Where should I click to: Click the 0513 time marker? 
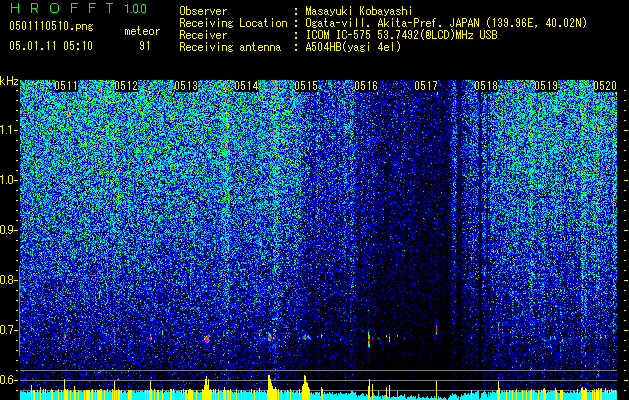tap(186, 86)
